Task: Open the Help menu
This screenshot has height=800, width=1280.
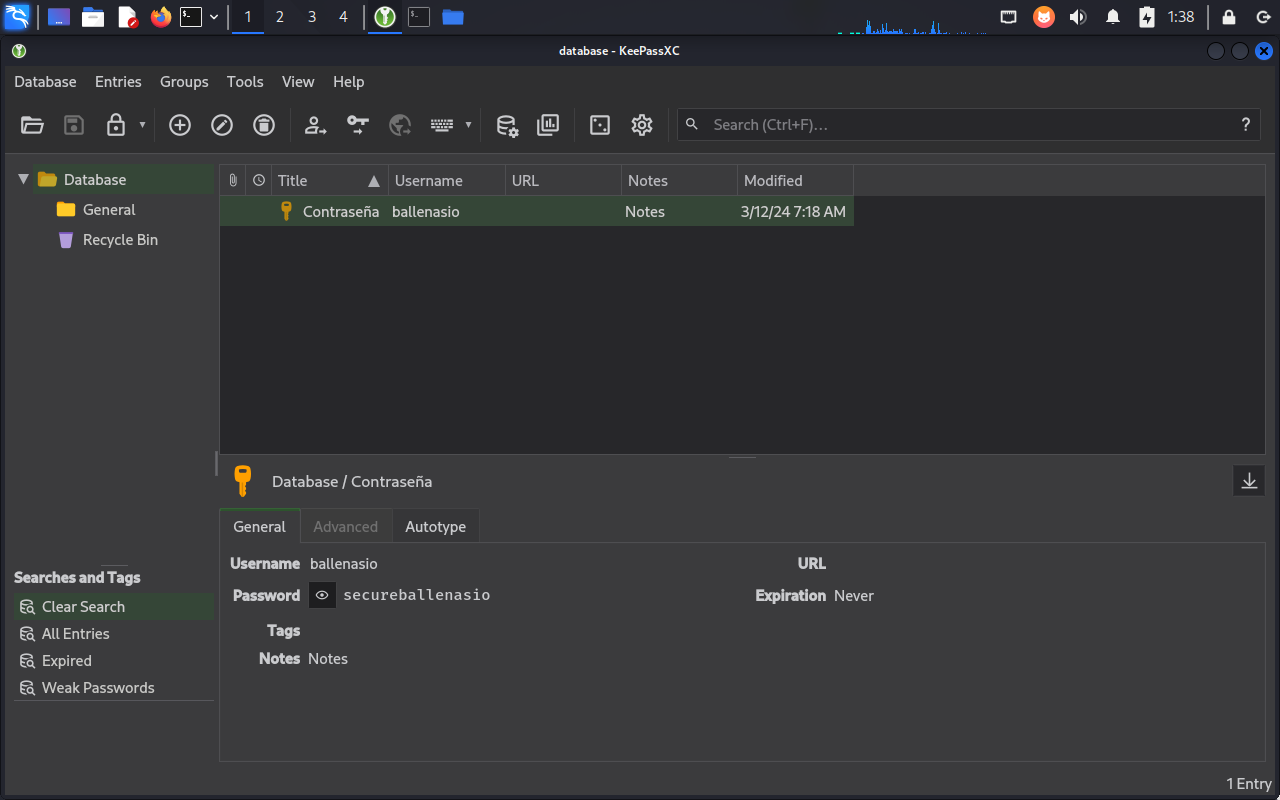Action: [x=349, y=82]
